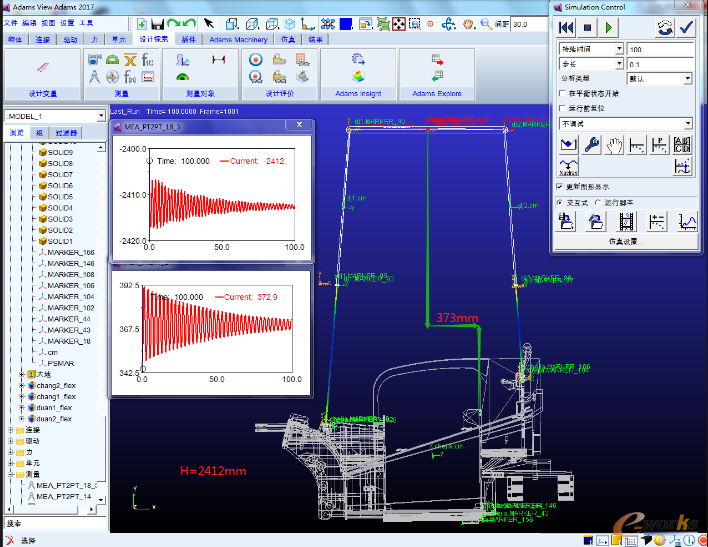
Task: Select the point-to-point distance measure icon
Action: 94,77
